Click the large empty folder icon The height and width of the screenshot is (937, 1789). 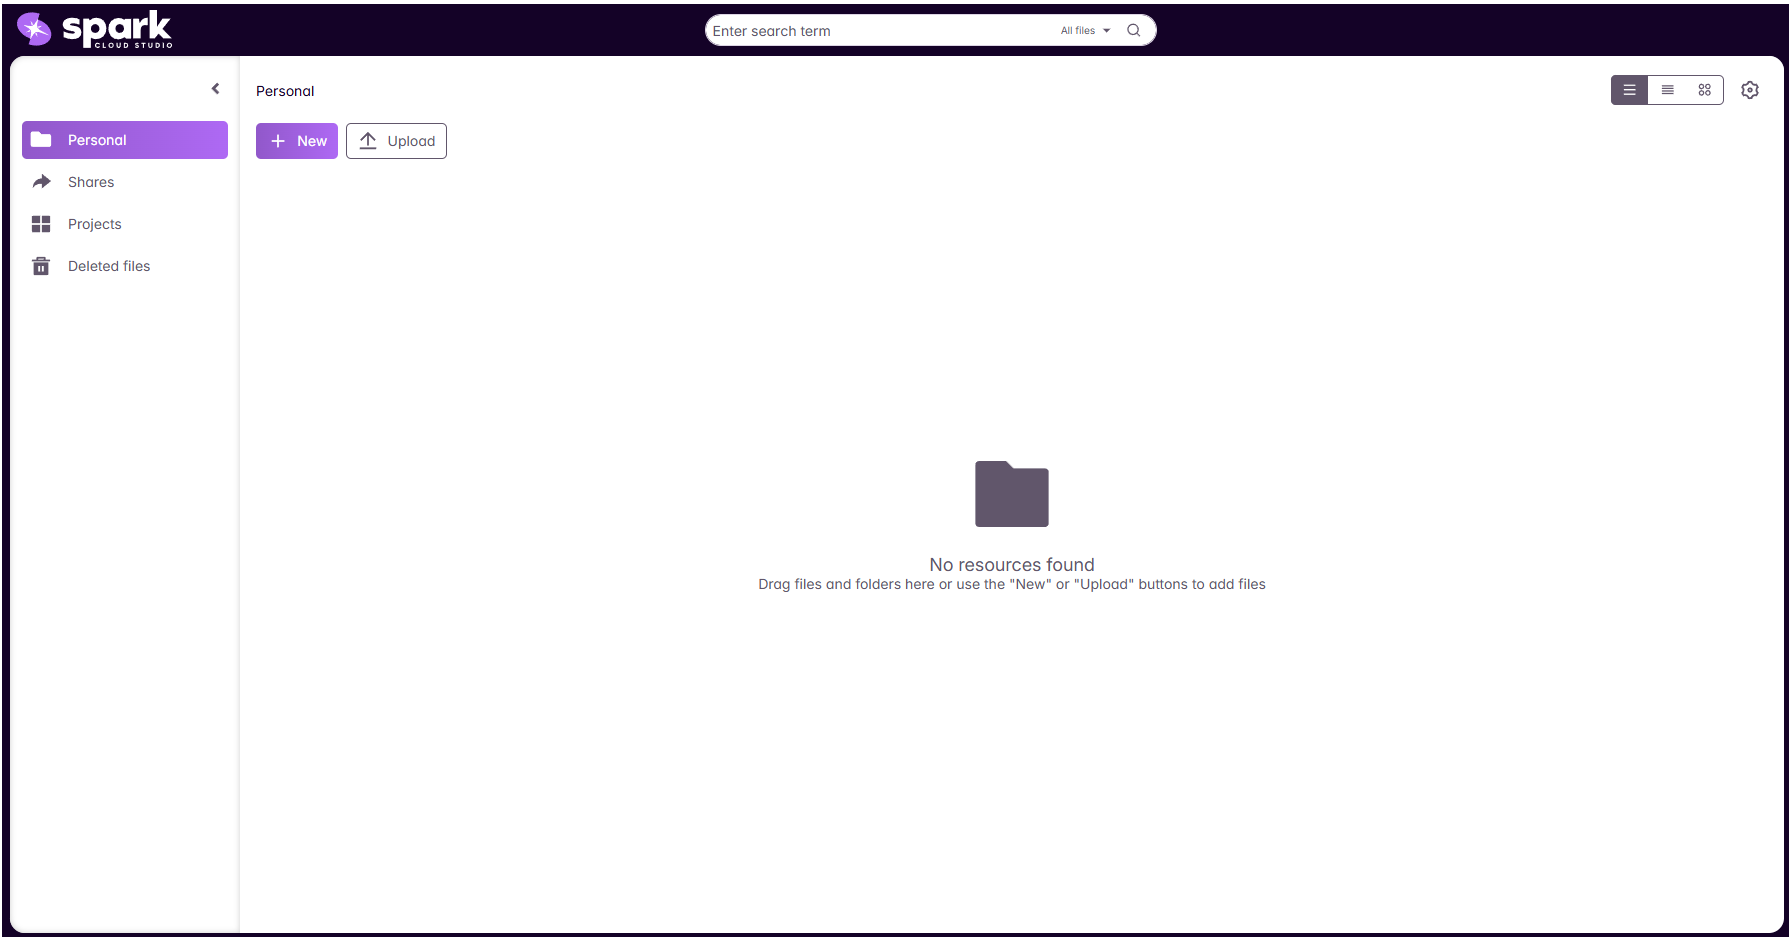coord(1011,494)
